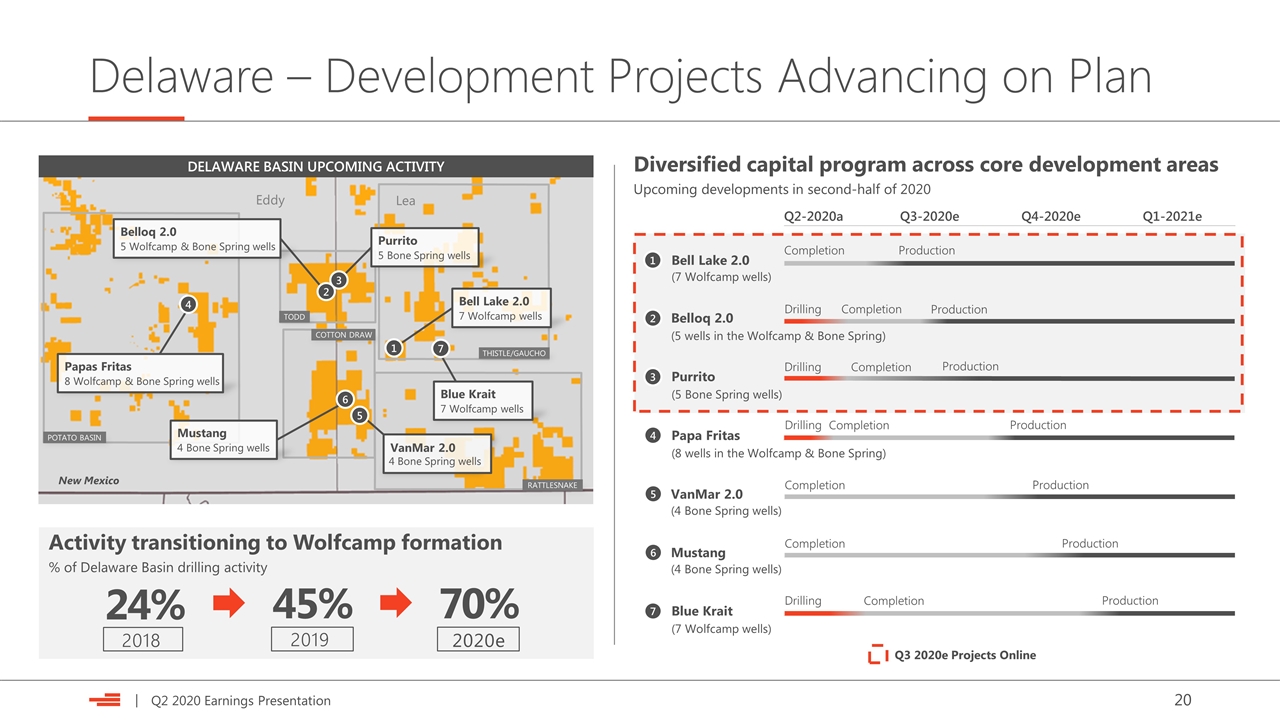1280x720 pixels.
Task: Select the VanMar 2.0 map callout
Action: (x=436, y=454)
